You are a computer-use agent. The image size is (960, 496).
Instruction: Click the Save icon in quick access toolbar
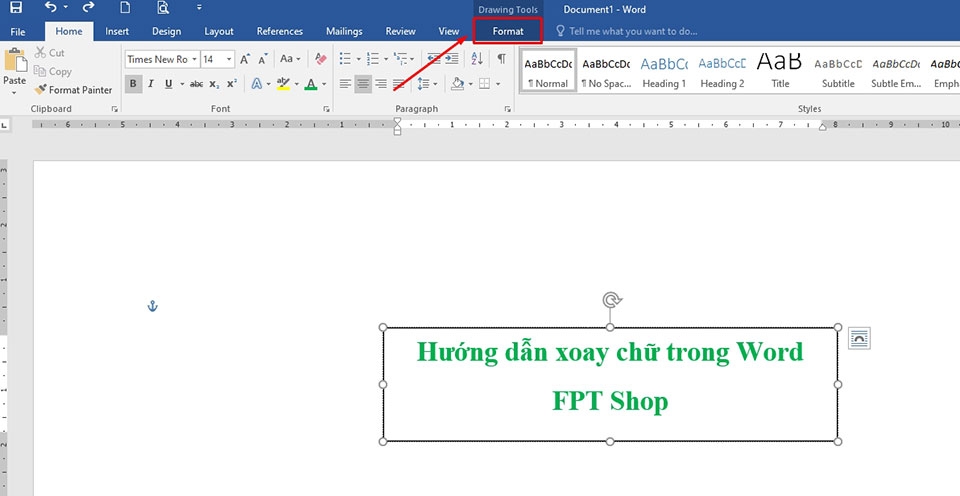16,8
